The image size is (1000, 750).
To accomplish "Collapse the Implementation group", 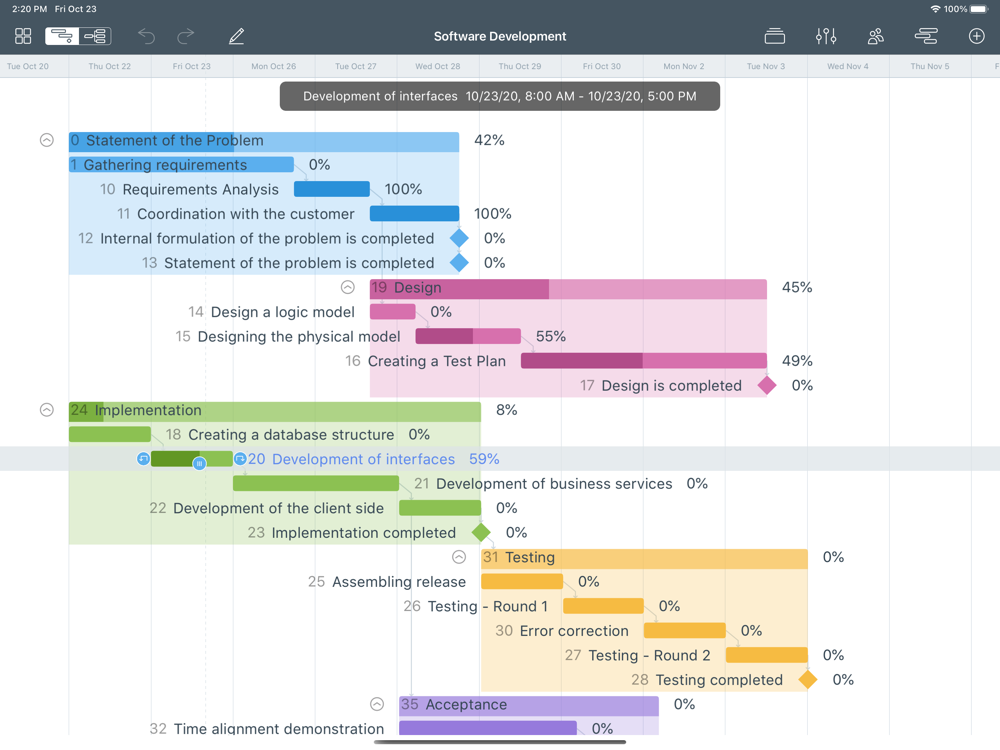I will (x=47, y=410).
